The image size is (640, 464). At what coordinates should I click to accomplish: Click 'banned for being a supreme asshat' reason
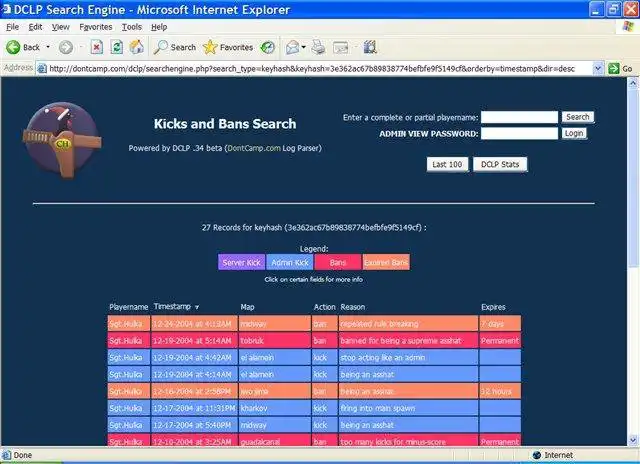click(408, 340)
